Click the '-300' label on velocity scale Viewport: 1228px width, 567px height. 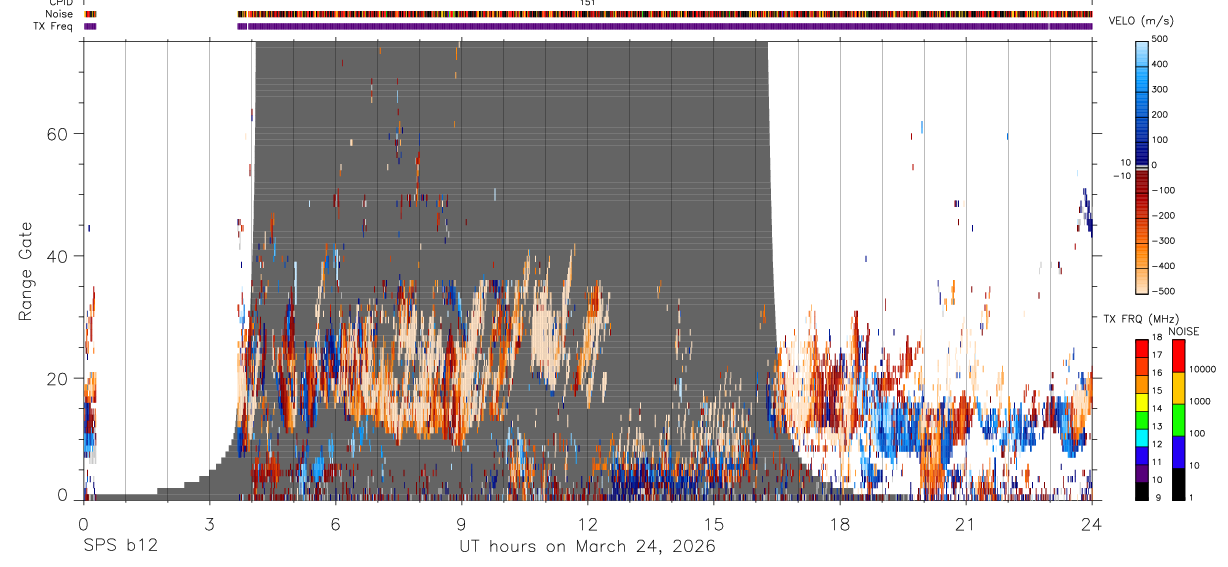[x=1165, y=241]
